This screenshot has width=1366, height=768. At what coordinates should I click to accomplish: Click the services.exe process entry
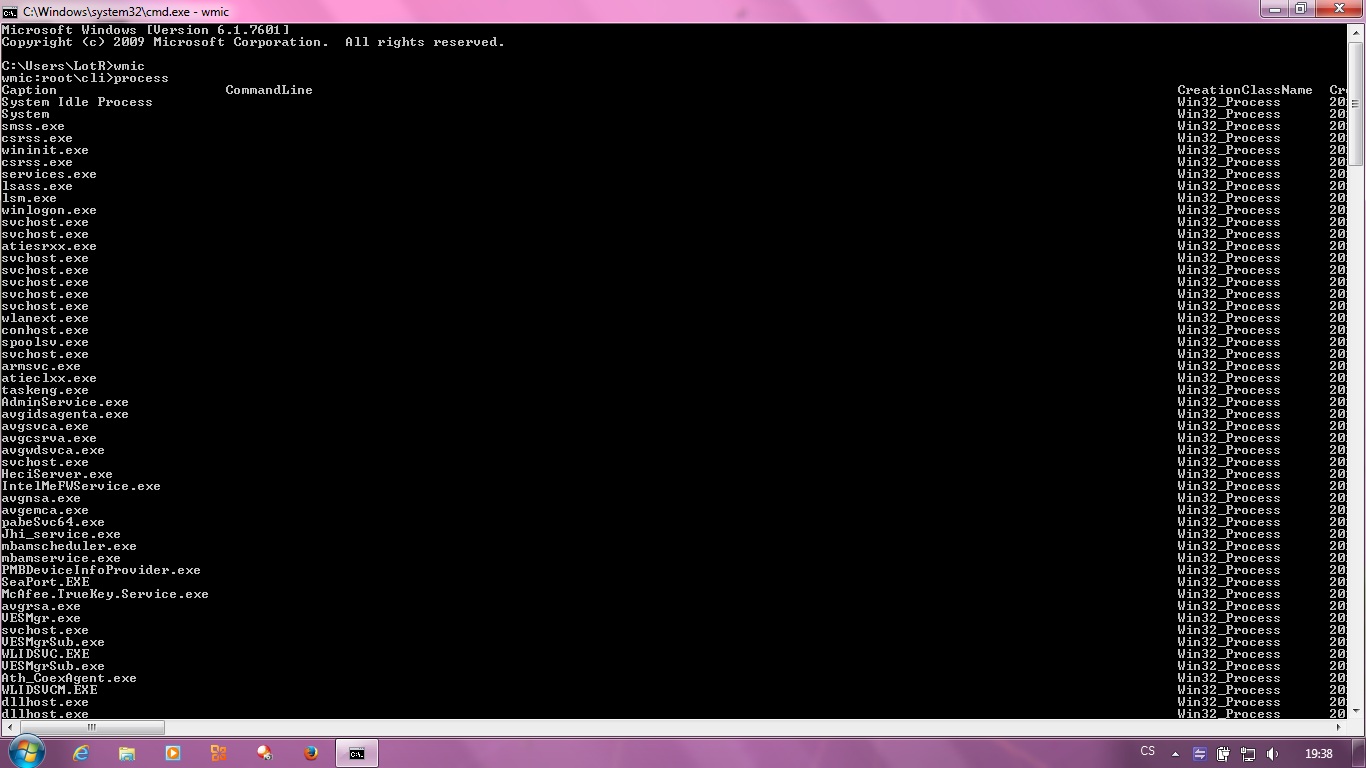tap(49, 174)
